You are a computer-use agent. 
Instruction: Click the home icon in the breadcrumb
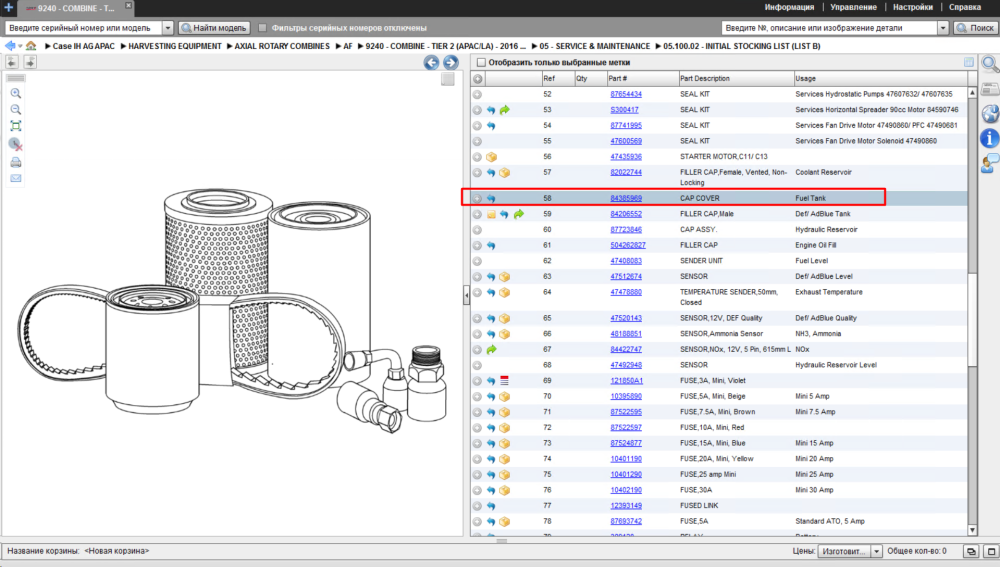coord(31,46)
